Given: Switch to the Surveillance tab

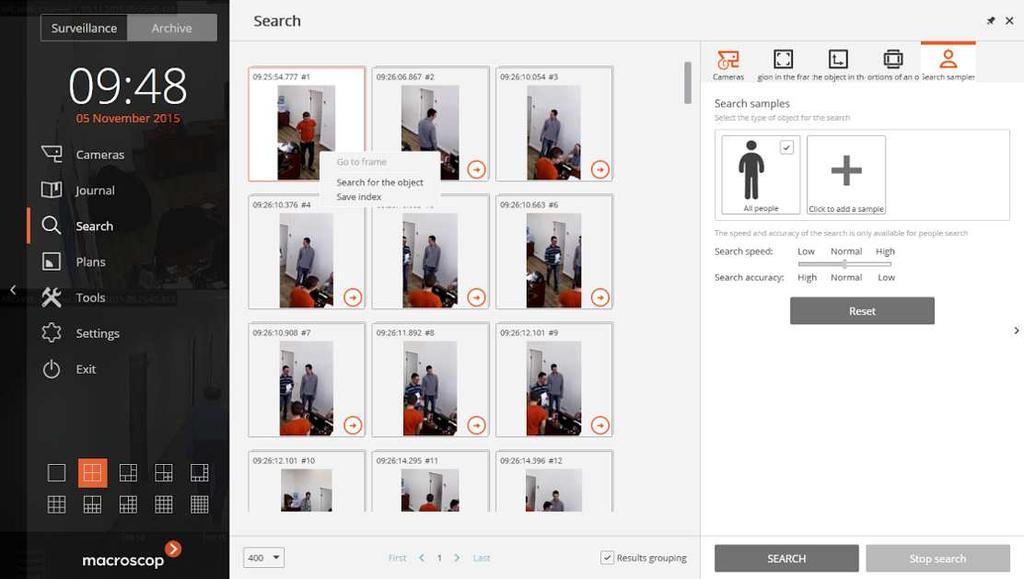Looking at the screenshot, I should 84,28.
